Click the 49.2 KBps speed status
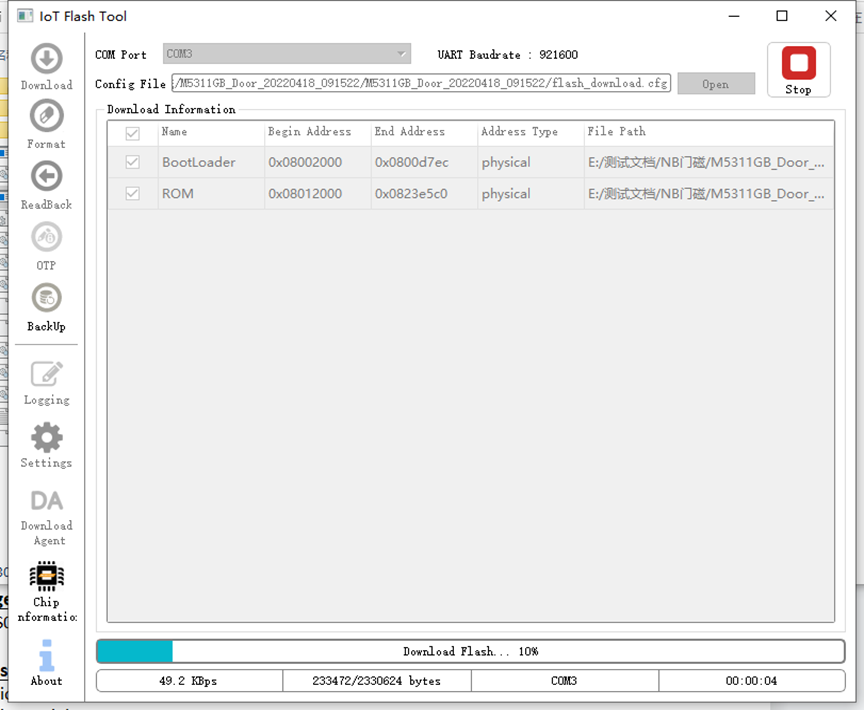 pos(188,681)
